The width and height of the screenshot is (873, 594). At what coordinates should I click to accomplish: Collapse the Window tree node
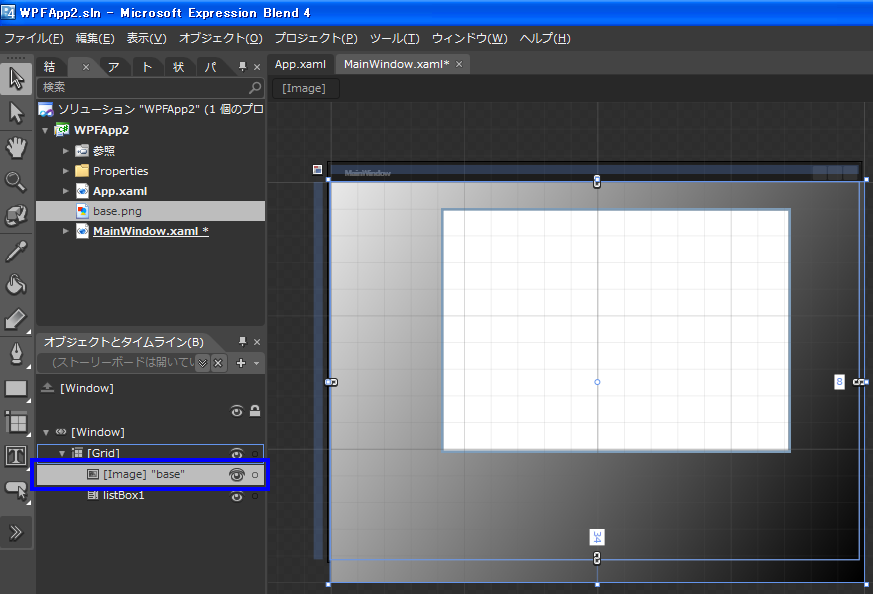tap(46, 432)
